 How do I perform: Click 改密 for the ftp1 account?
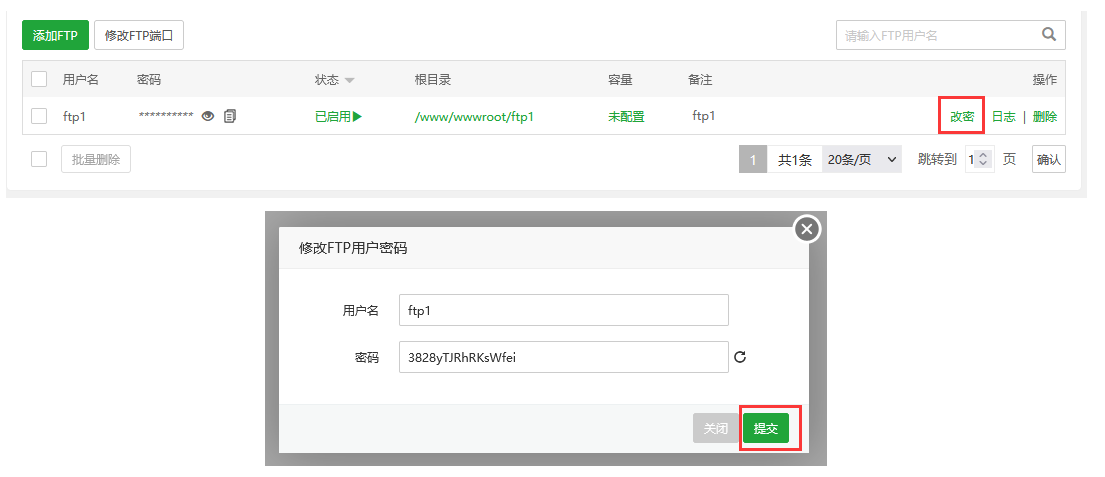(962, 116)
